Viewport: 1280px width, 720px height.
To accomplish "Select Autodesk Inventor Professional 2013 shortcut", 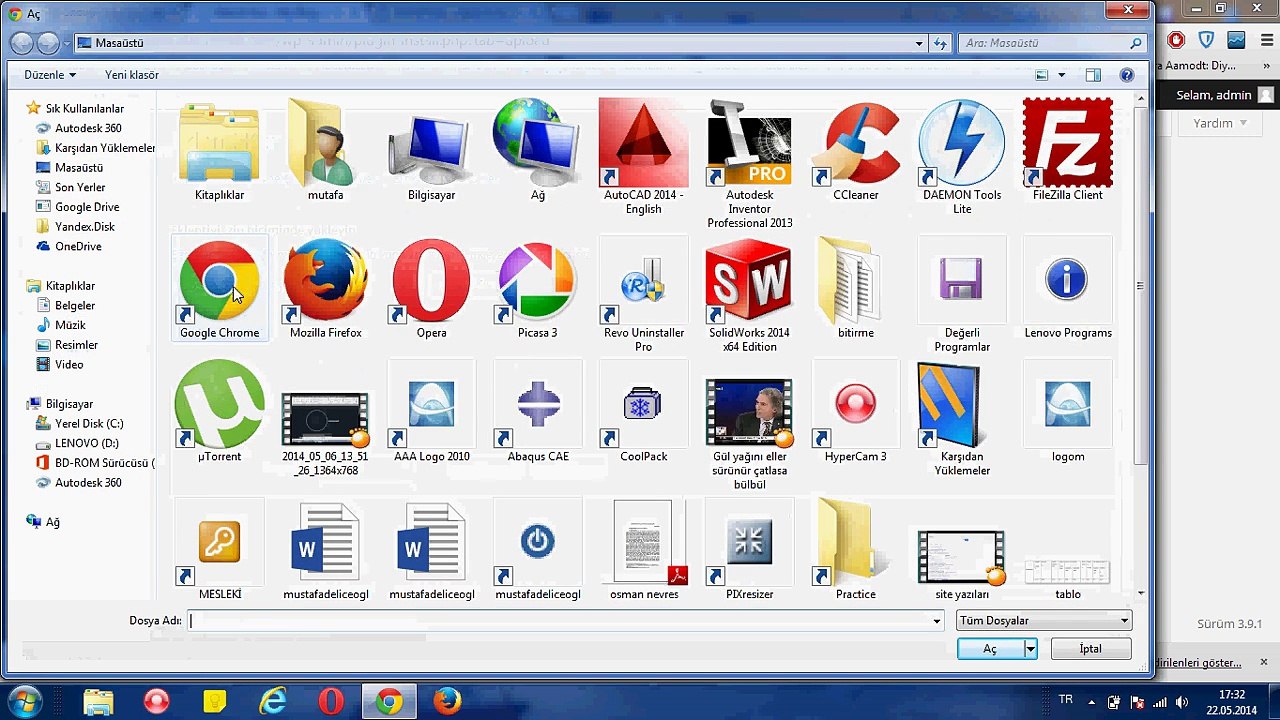I will pyautogui.click(x=749, y=164).
